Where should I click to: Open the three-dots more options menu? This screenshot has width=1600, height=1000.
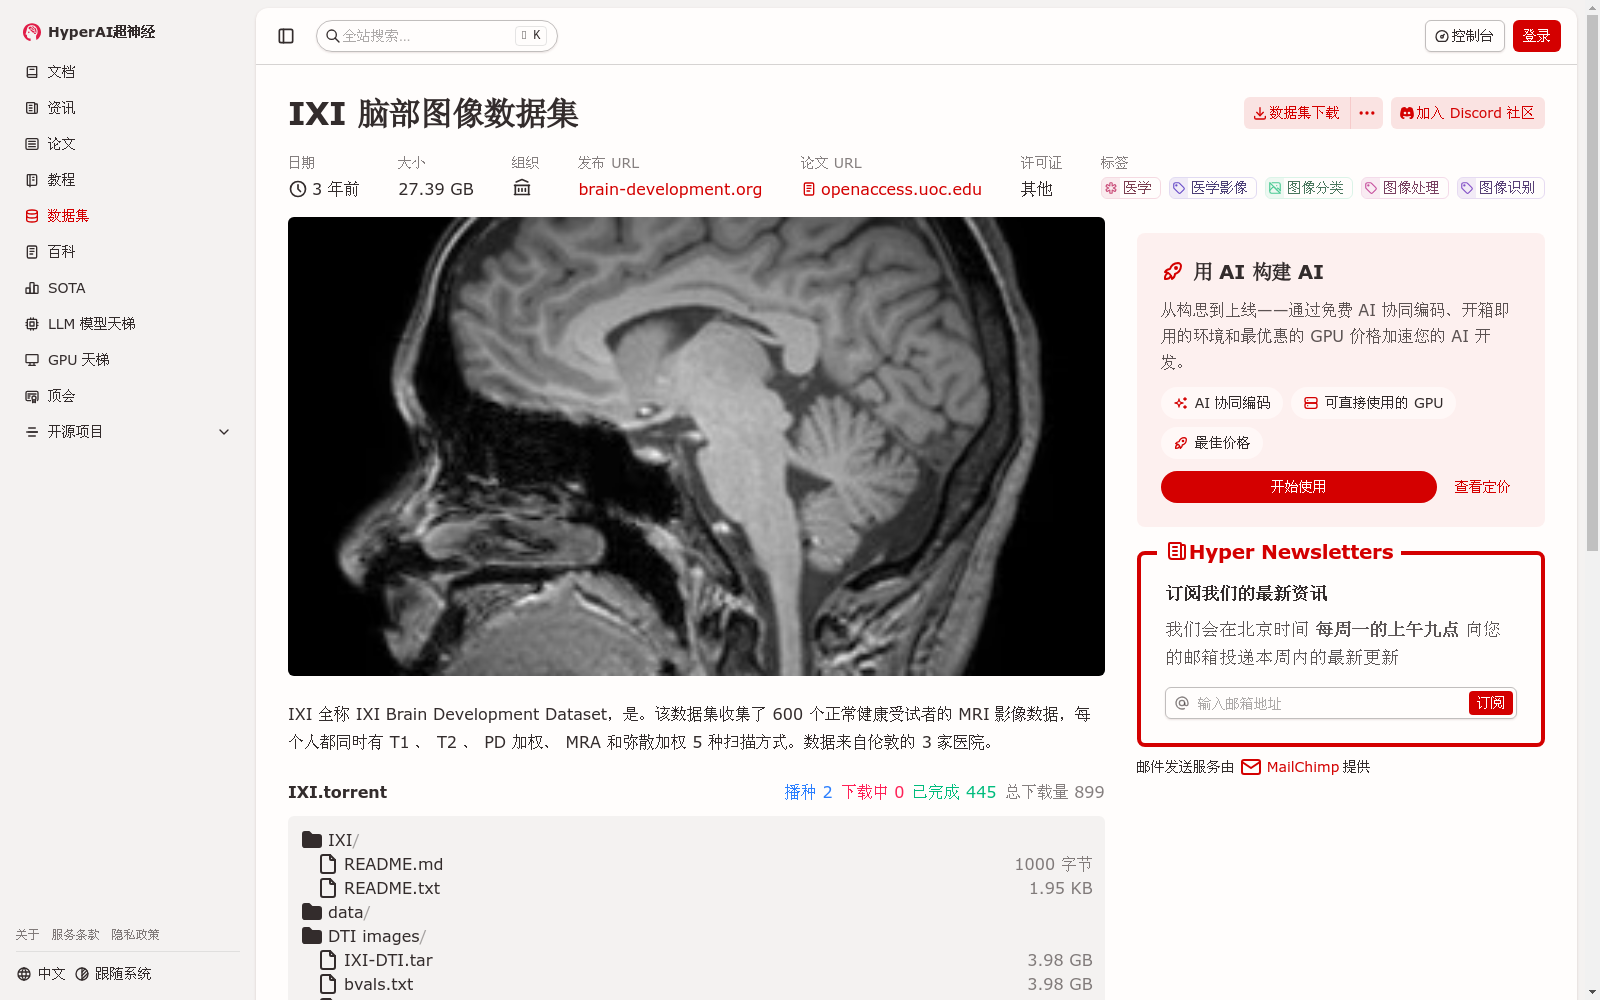click(1367, 113)
